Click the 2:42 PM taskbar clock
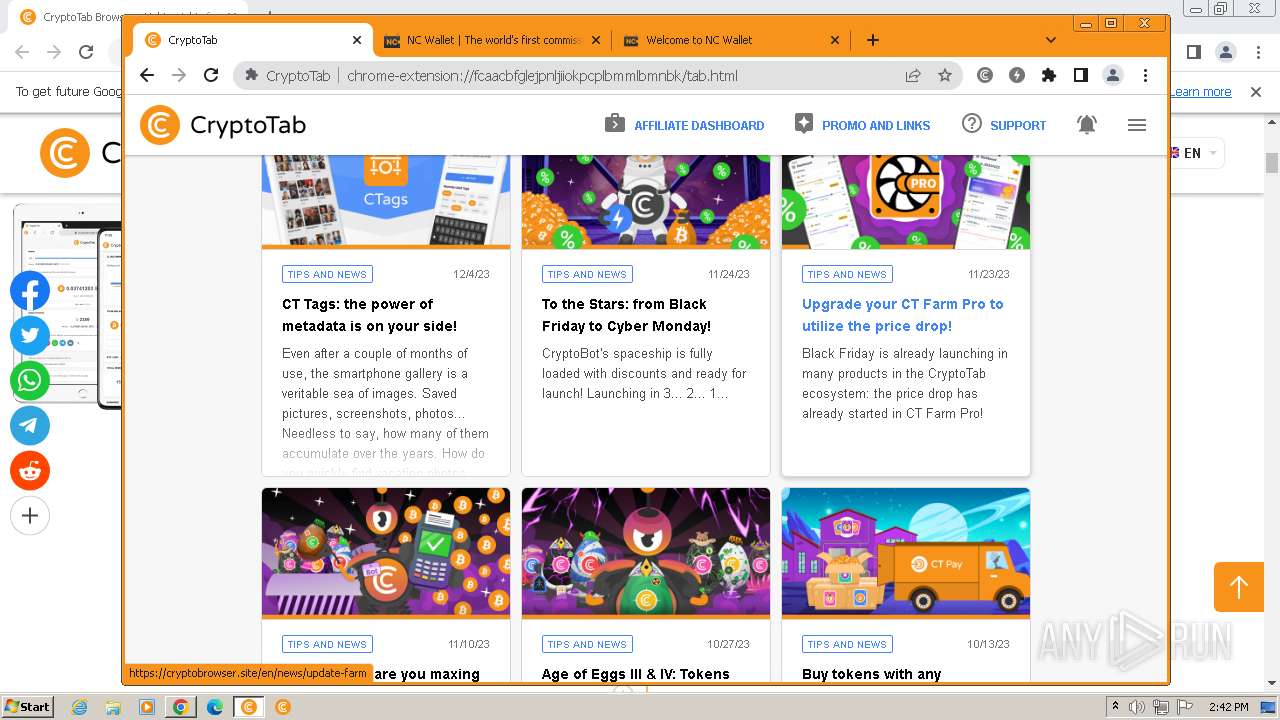Screen dimensions: 1280x720 [1228, 707]
